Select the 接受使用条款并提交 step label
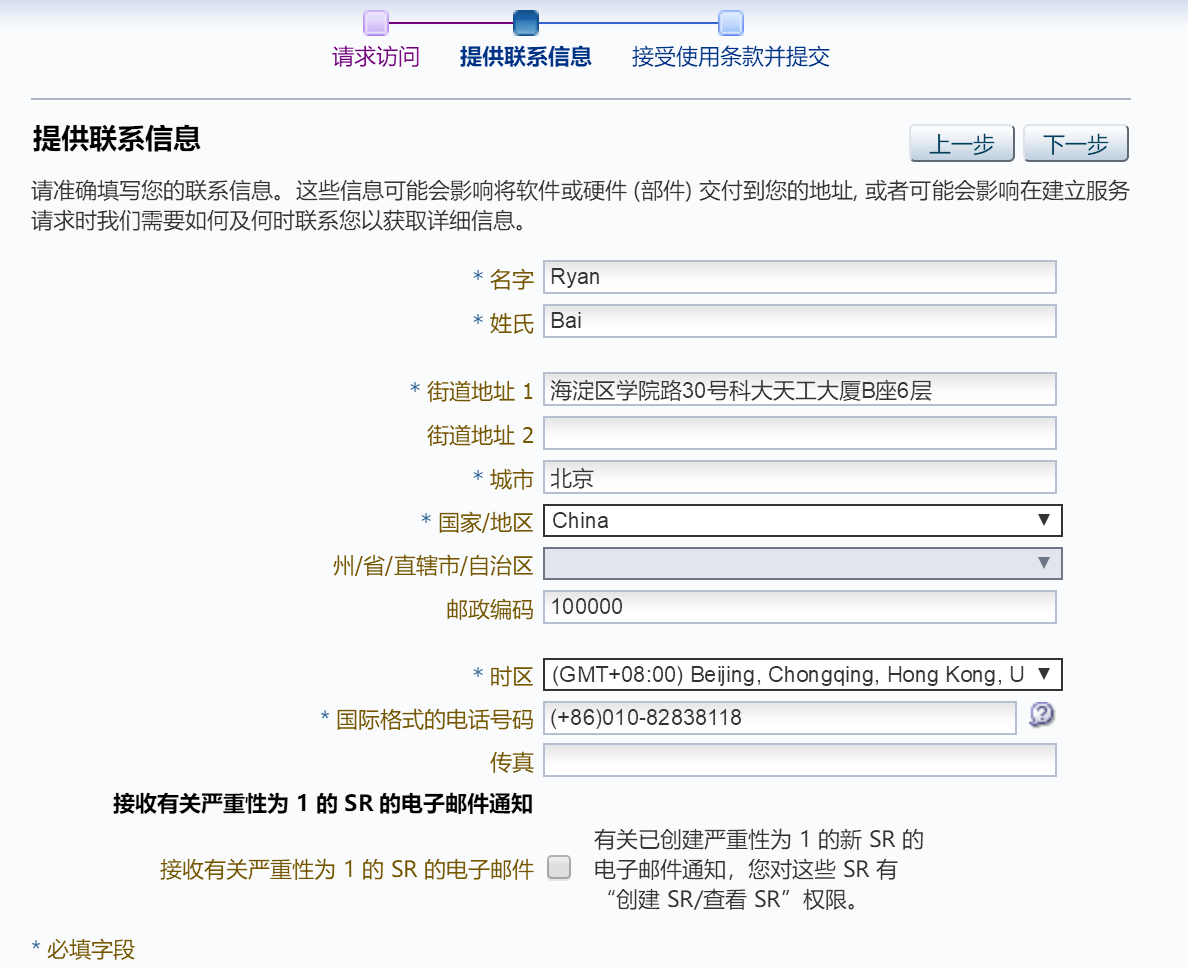The height and width of the screenshot is (967, 1188). coord(729,56)
